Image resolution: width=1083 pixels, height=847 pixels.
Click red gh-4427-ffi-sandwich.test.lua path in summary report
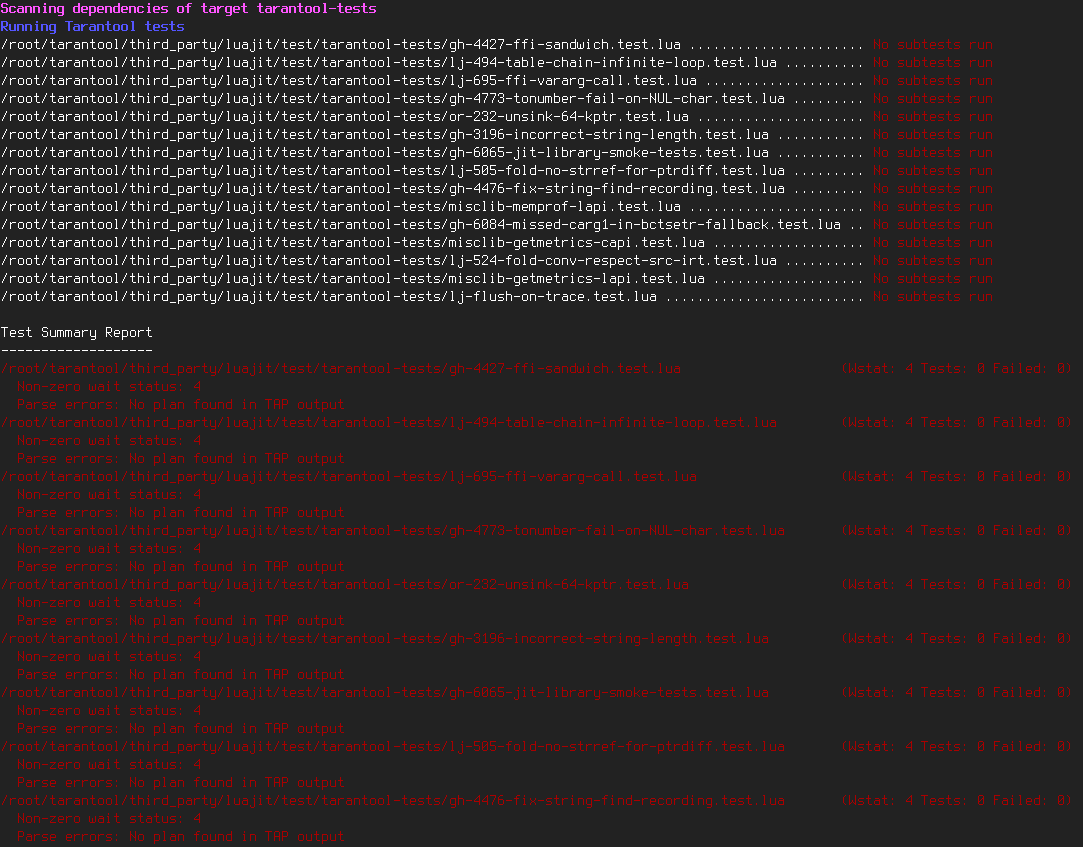(x=341, y=368)
